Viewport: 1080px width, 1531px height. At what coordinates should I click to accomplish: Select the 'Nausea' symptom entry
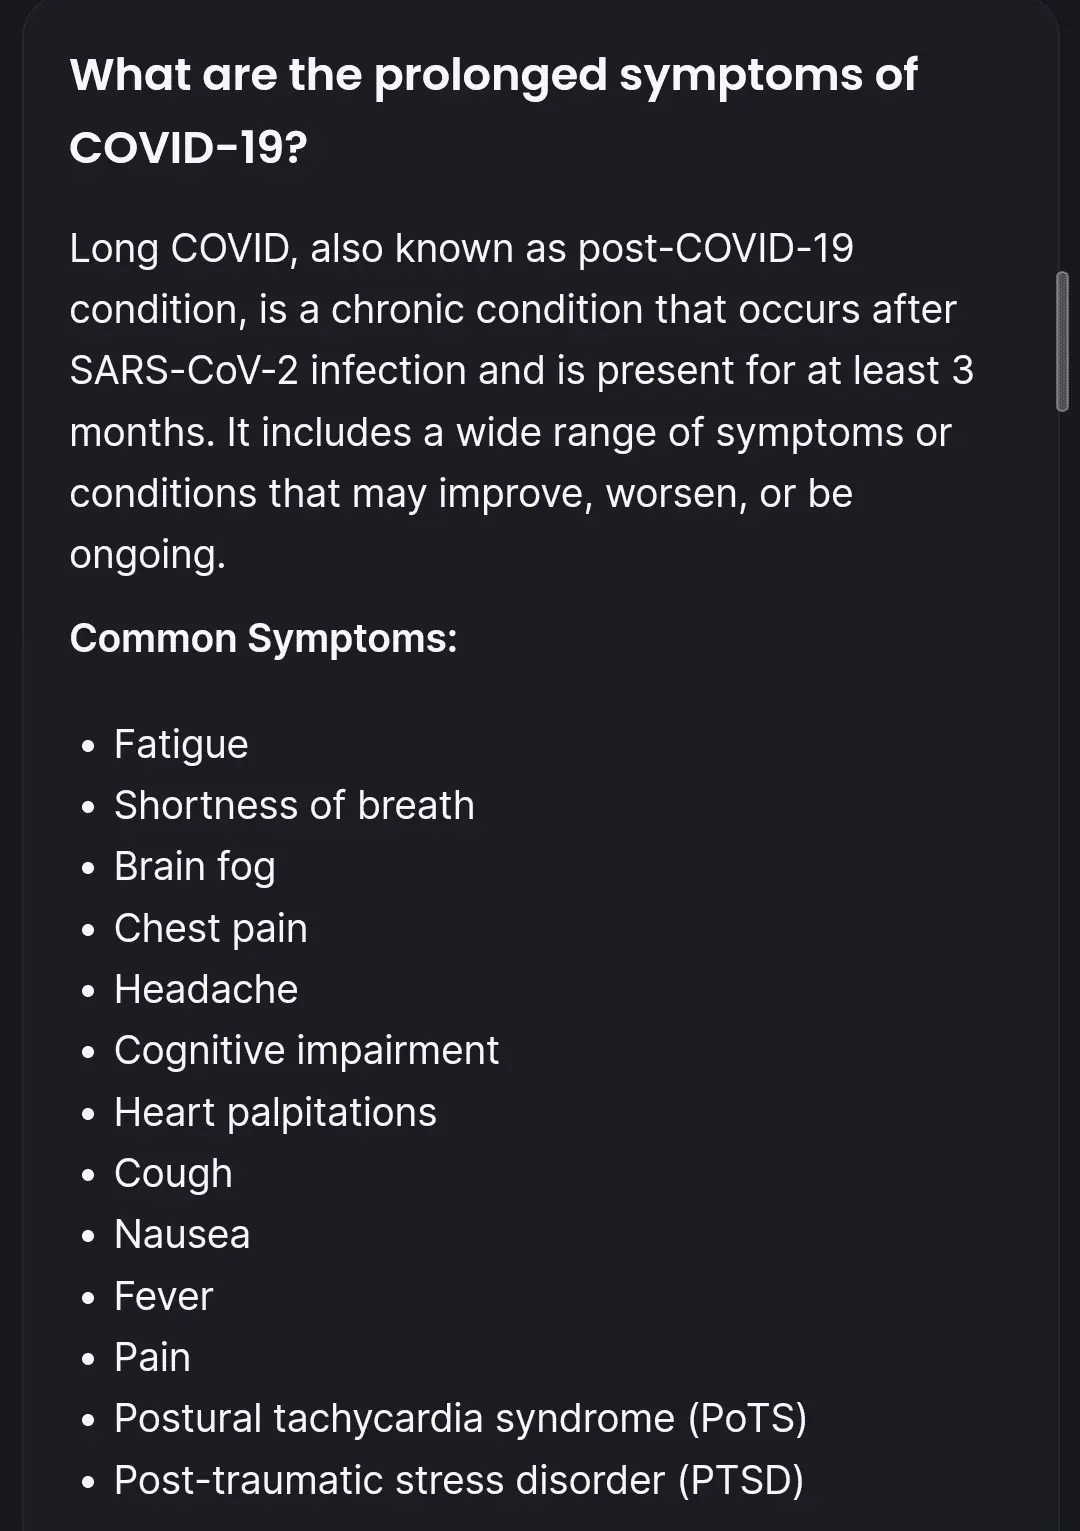pyautogui.click(x=182, y=1234)
